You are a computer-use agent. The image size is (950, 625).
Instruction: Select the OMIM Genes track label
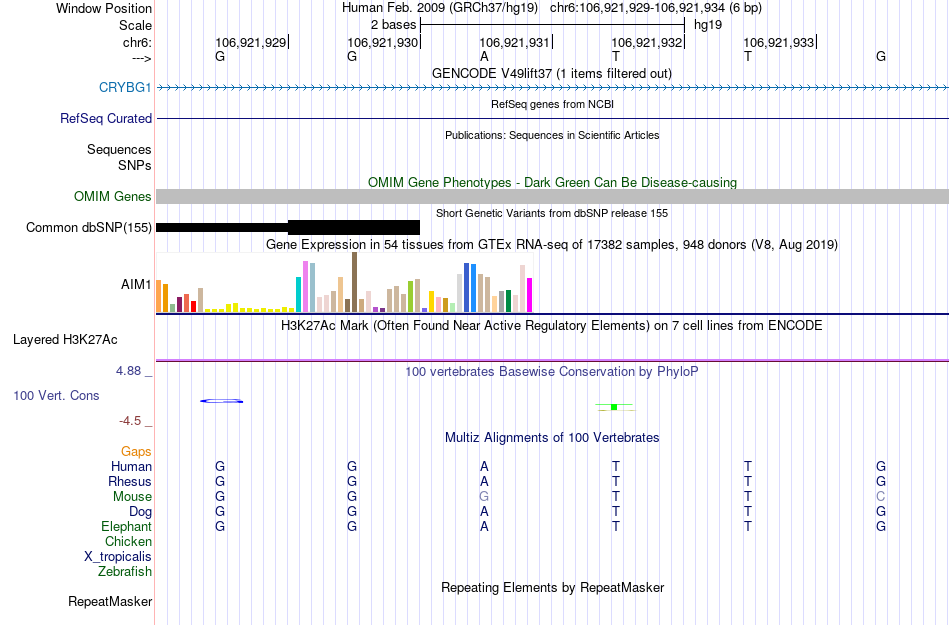coord(112,196)
